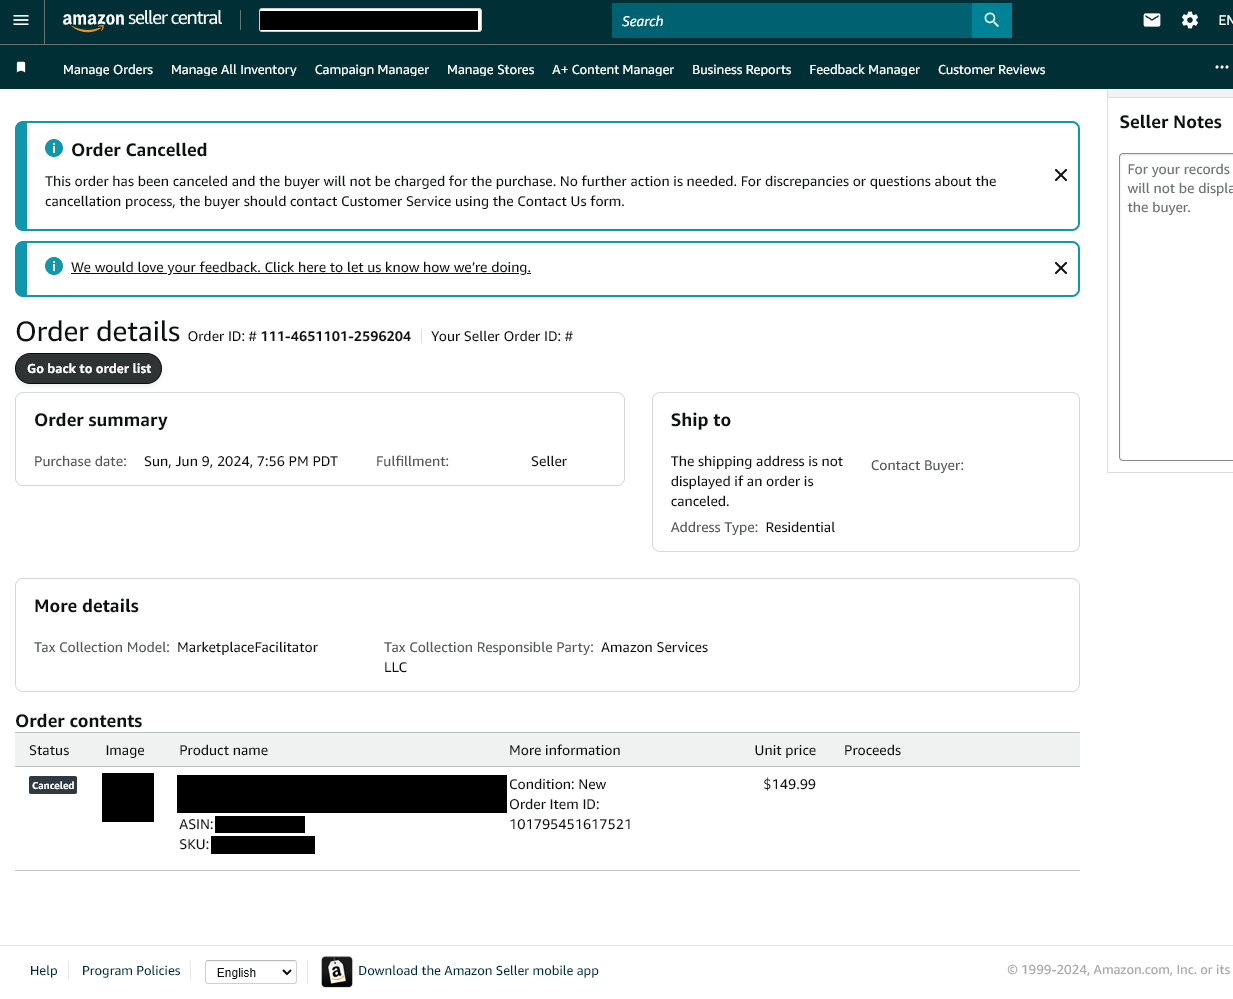Open Business Reports

click(742, 69)
